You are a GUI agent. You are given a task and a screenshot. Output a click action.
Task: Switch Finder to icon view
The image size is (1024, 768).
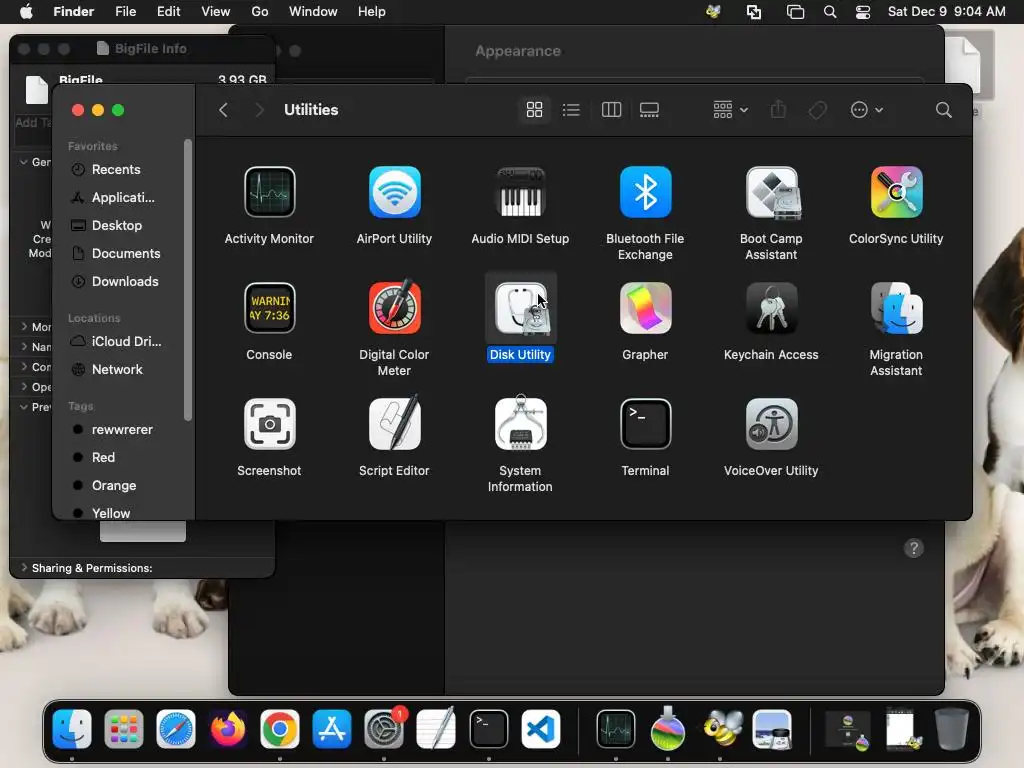coord(534,110)
